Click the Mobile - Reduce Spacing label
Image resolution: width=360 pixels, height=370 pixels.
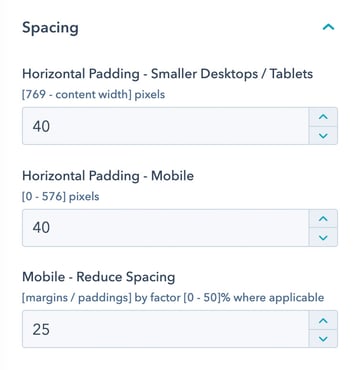pos(99,278)
